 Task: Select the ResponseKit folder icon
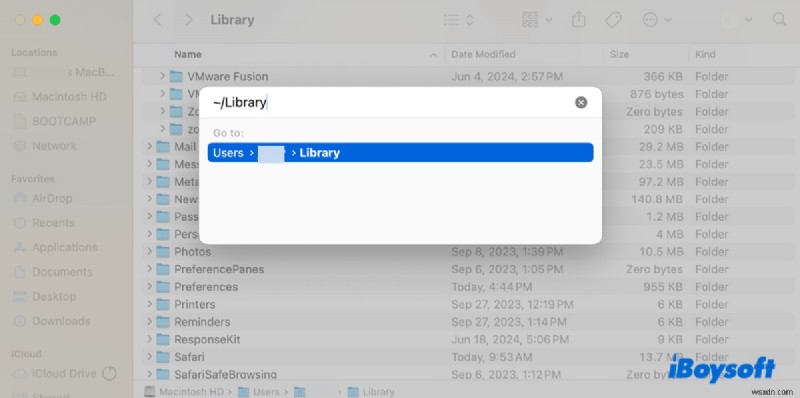coord(163,339)
